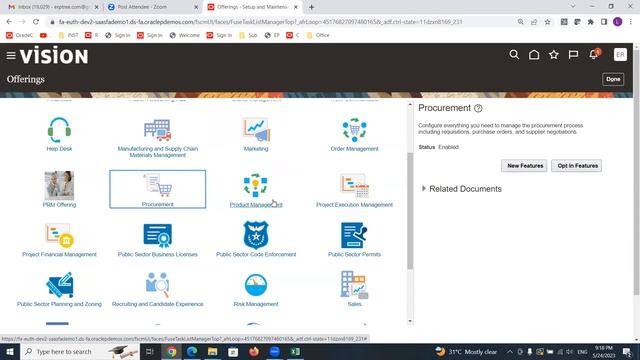Click the search magnifier in header
Screen dimensions: 640x360
514,55
